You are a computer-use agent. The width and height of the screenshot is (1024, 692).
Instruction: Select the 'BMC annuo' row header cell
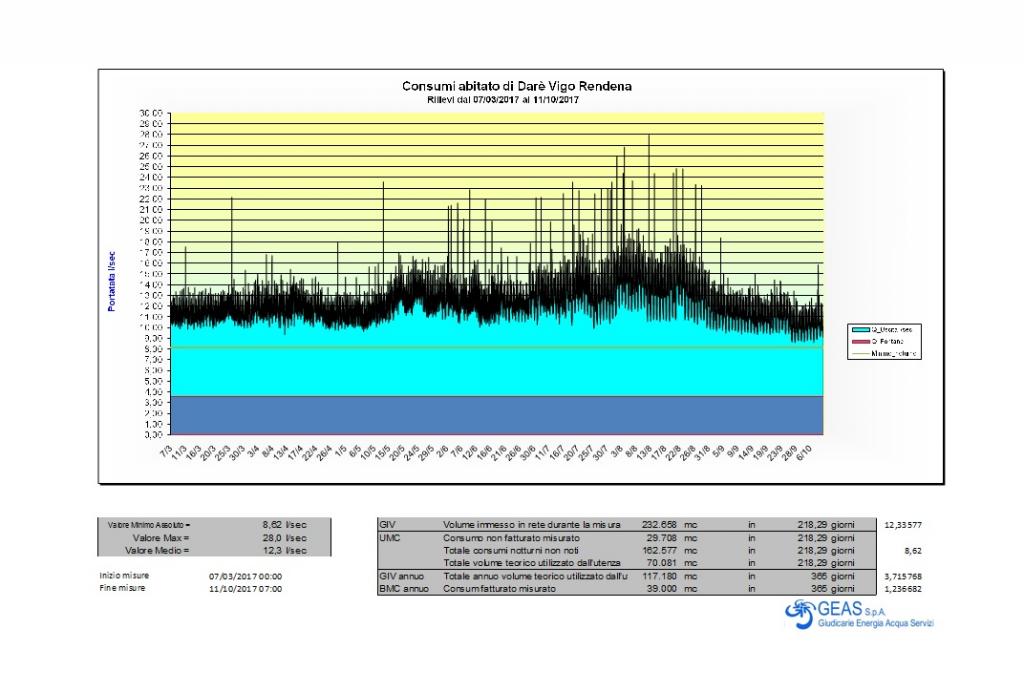(404, 589)
